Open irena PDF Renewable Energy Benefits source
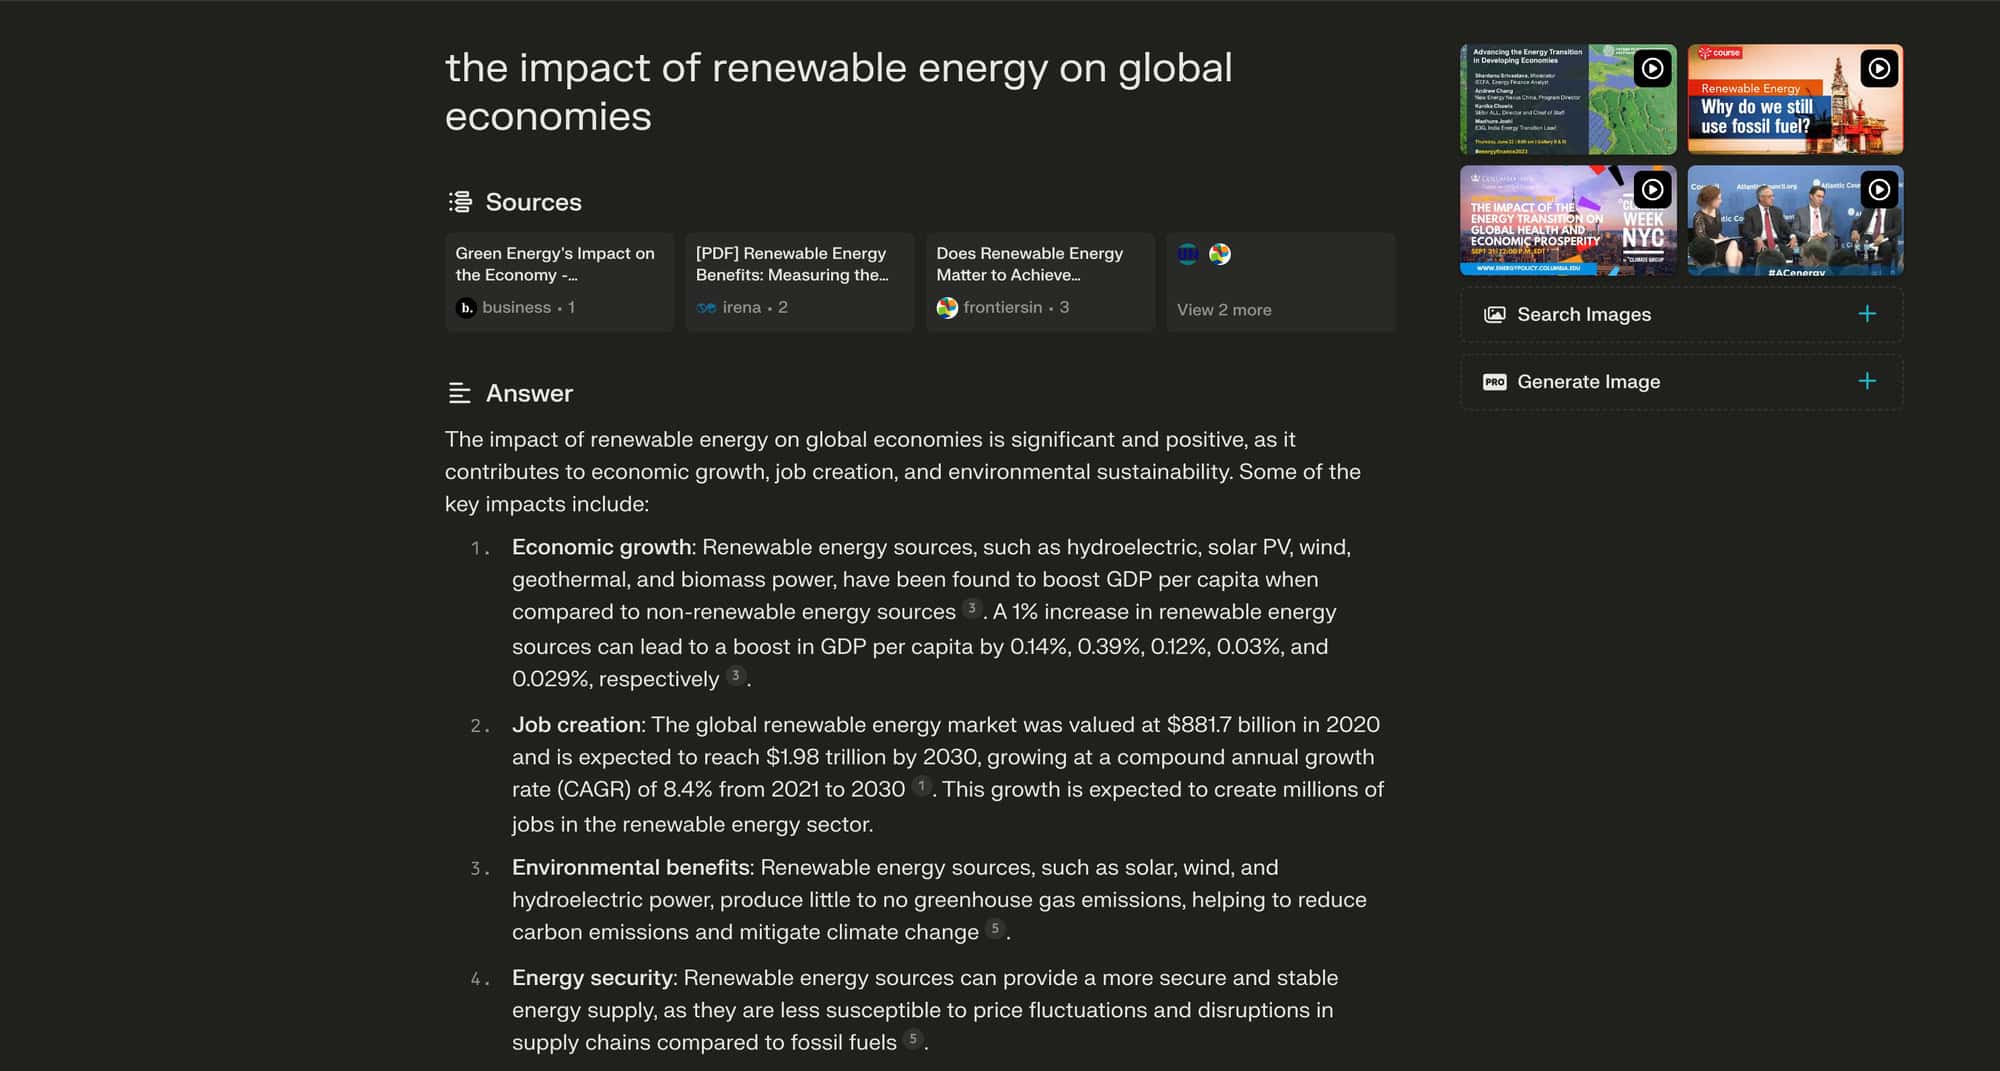The image size is (2000, 1071). click(799, 282)
